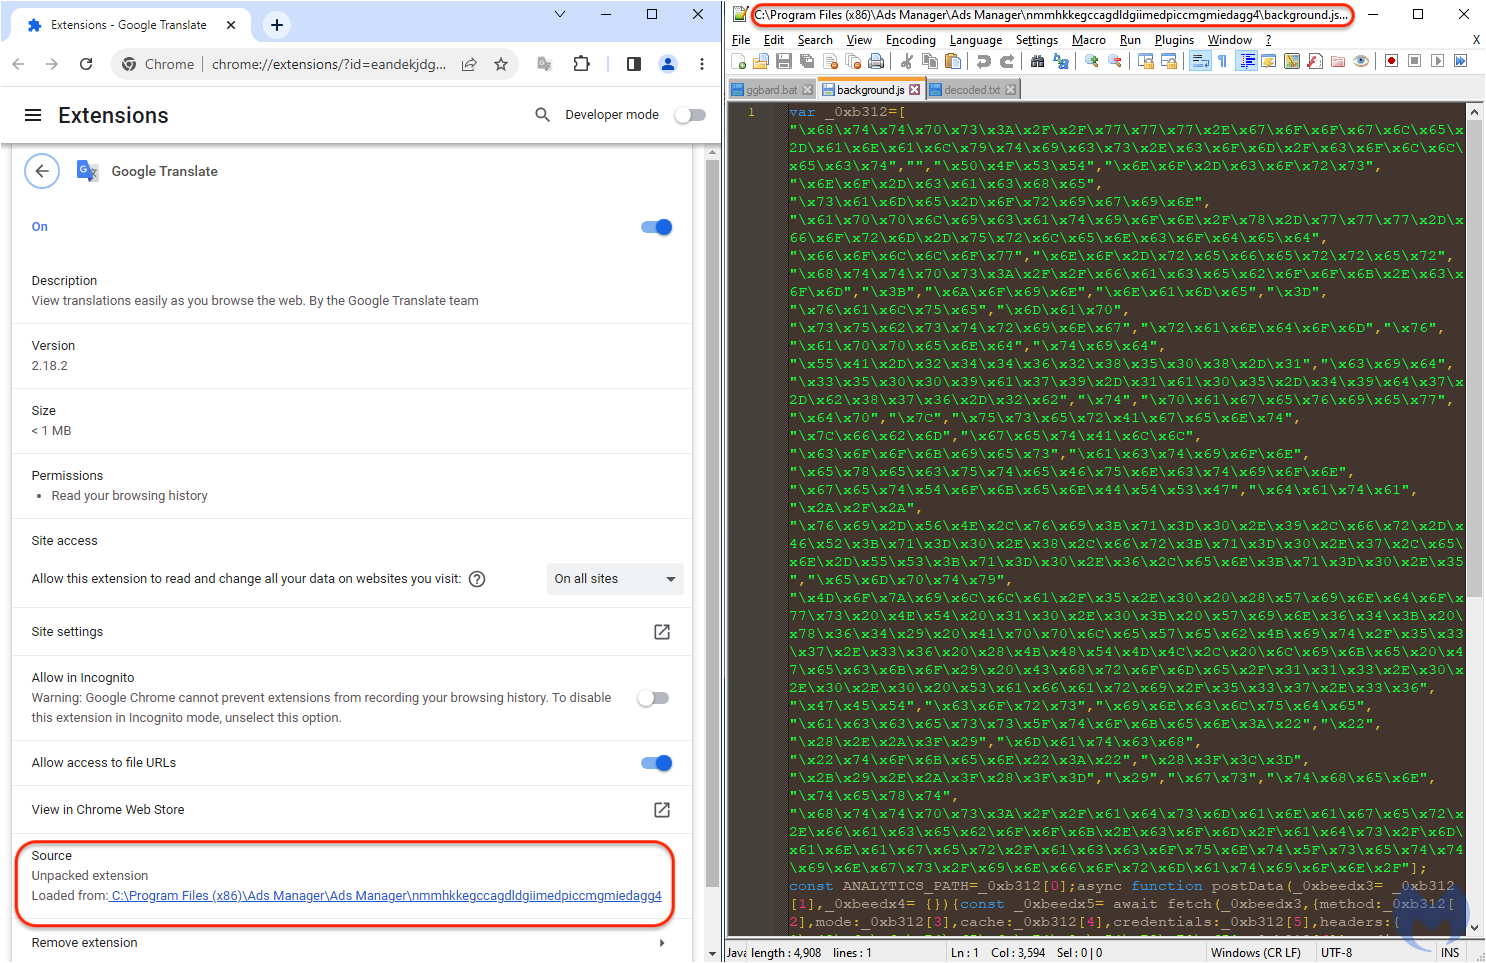The height and width of the screenshot is (963, 1486).
Task: Click Zoom Out magnifier icon in Notepad++
Action: 1114,61
